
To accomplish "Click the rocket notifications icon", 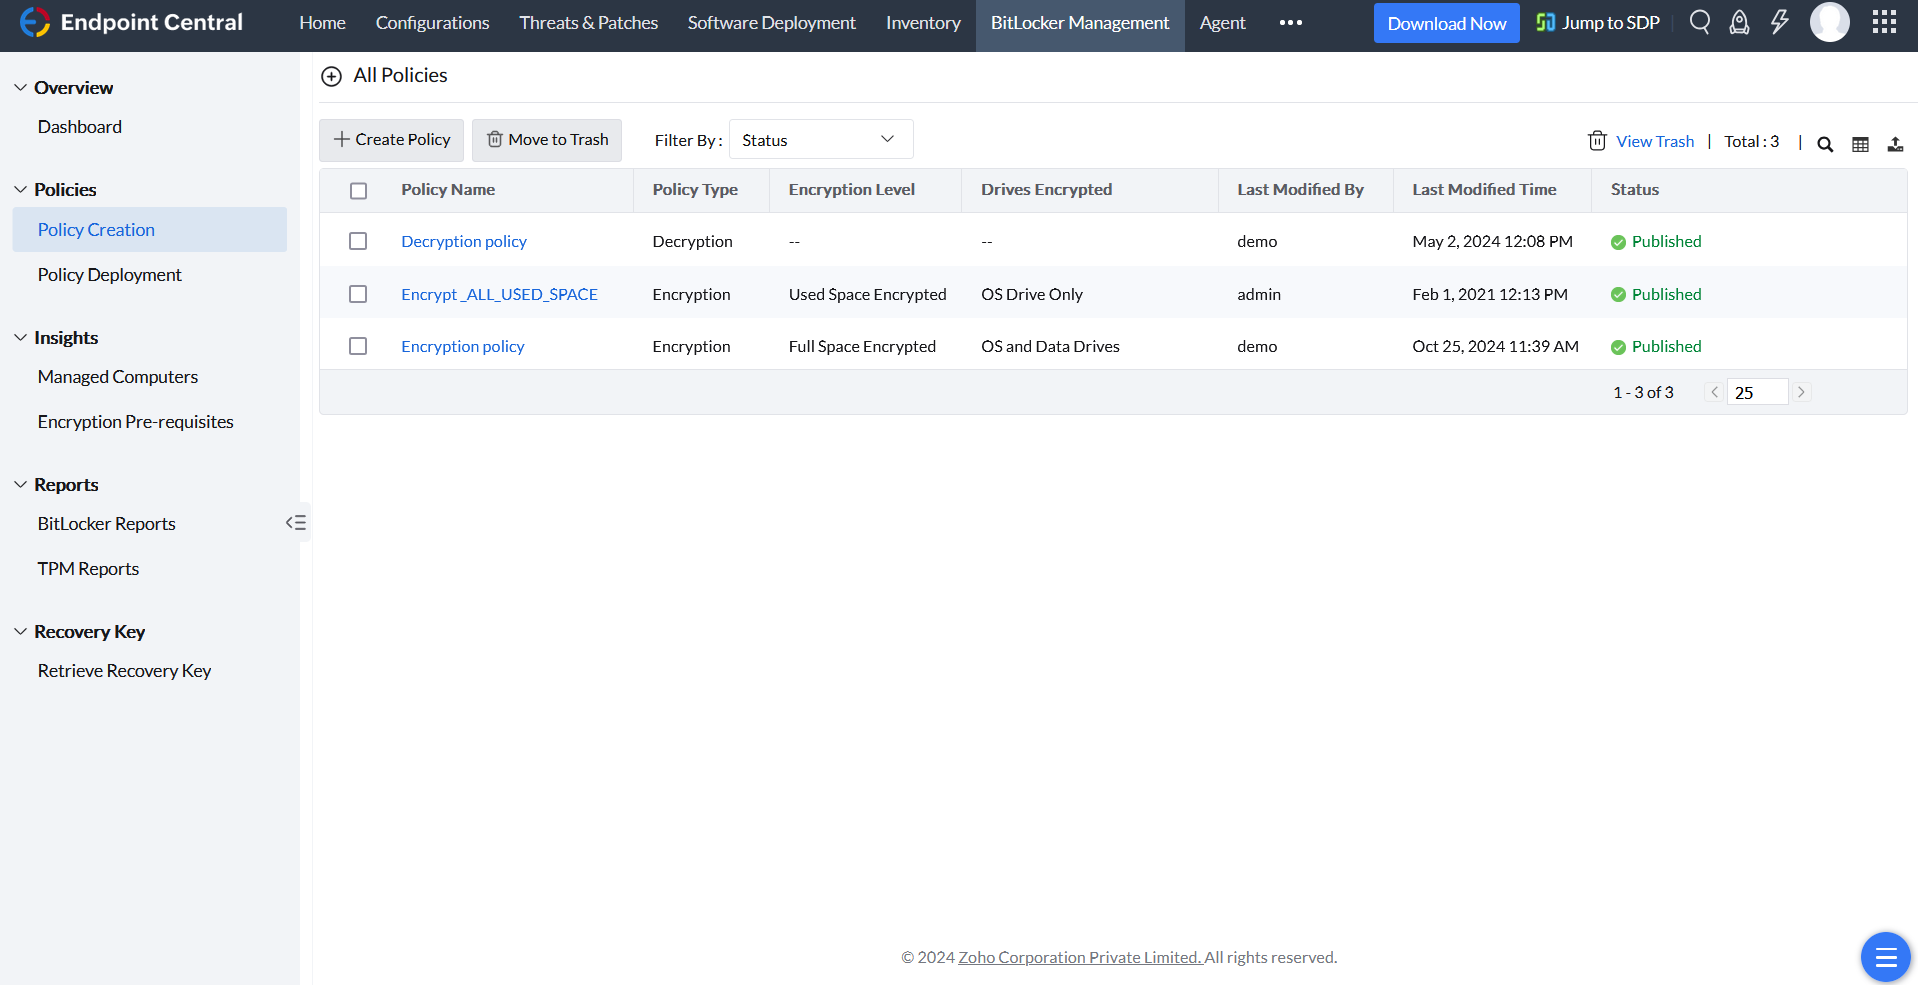I will tap(1739, 22).
